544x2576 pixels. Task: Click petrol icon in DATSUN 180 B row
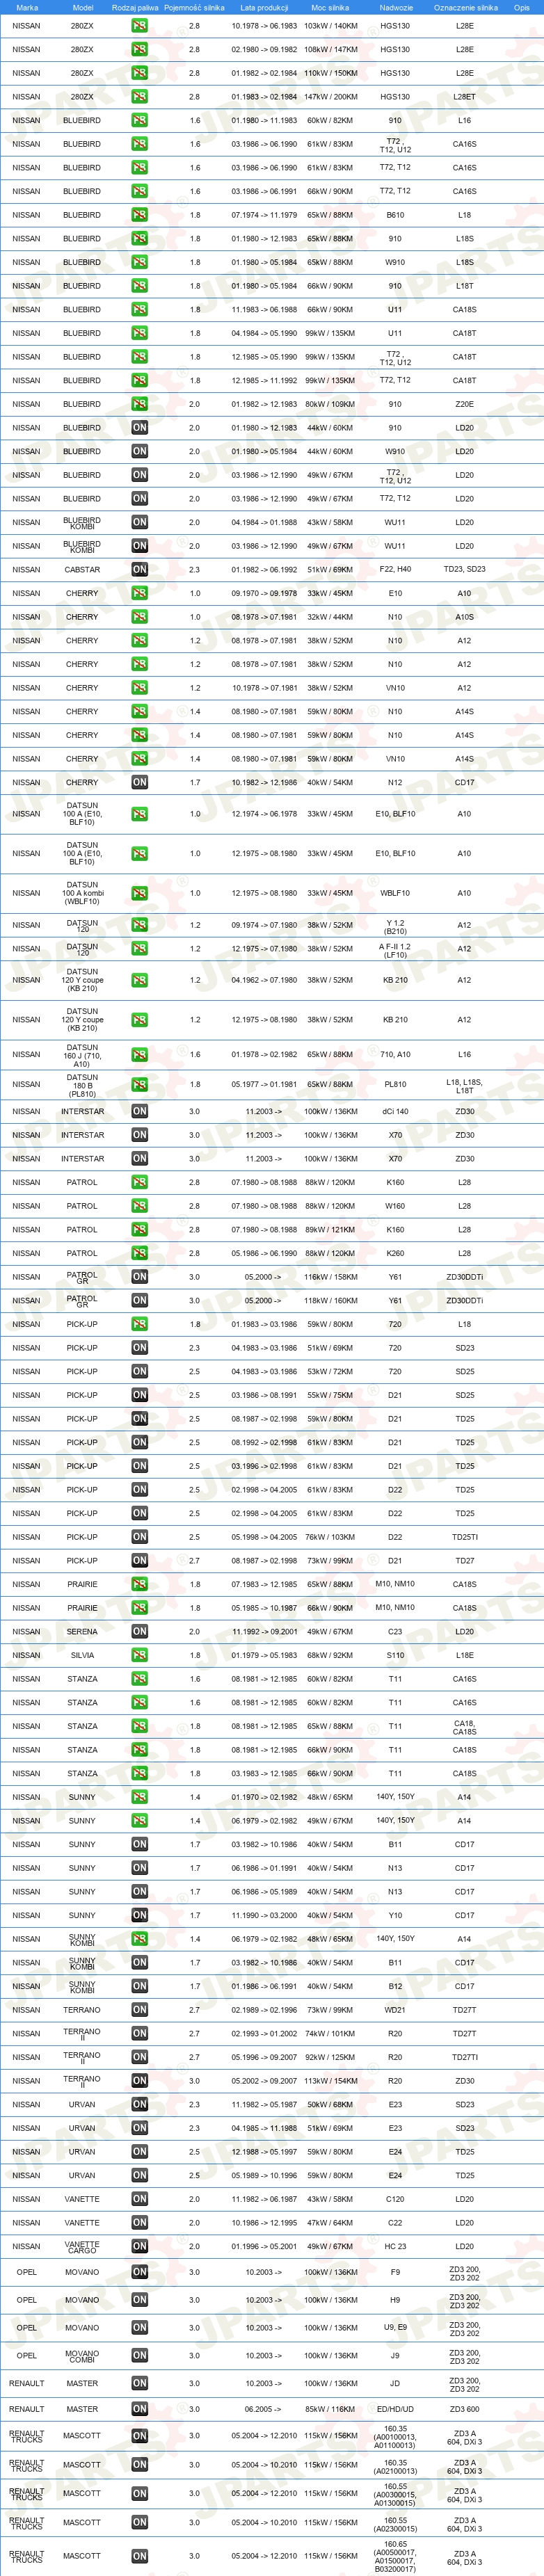click(x=139, y=1084)
